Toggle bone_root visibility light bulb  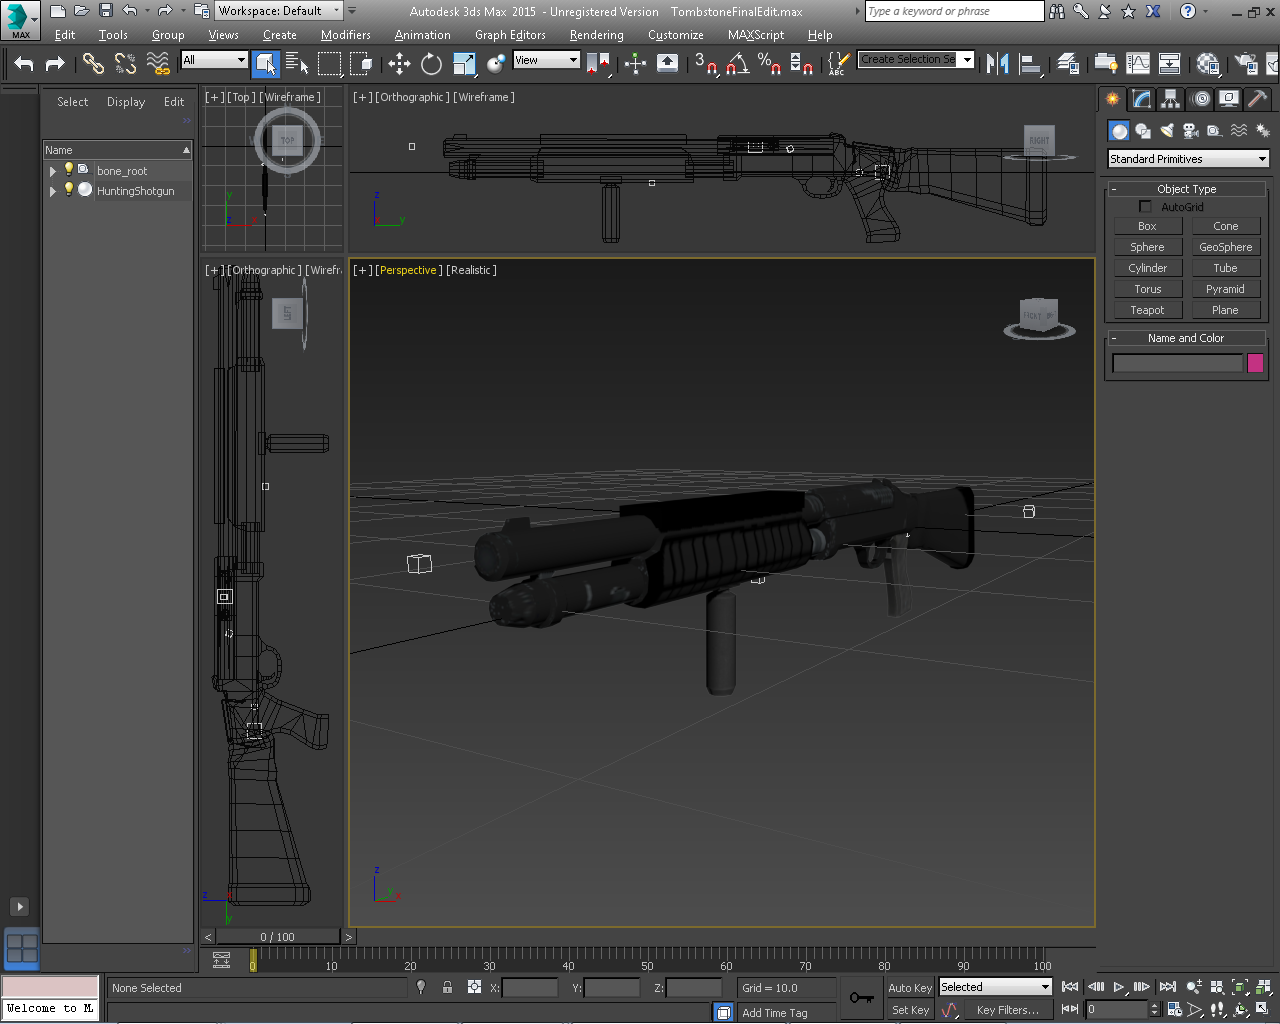click(68, 170)
